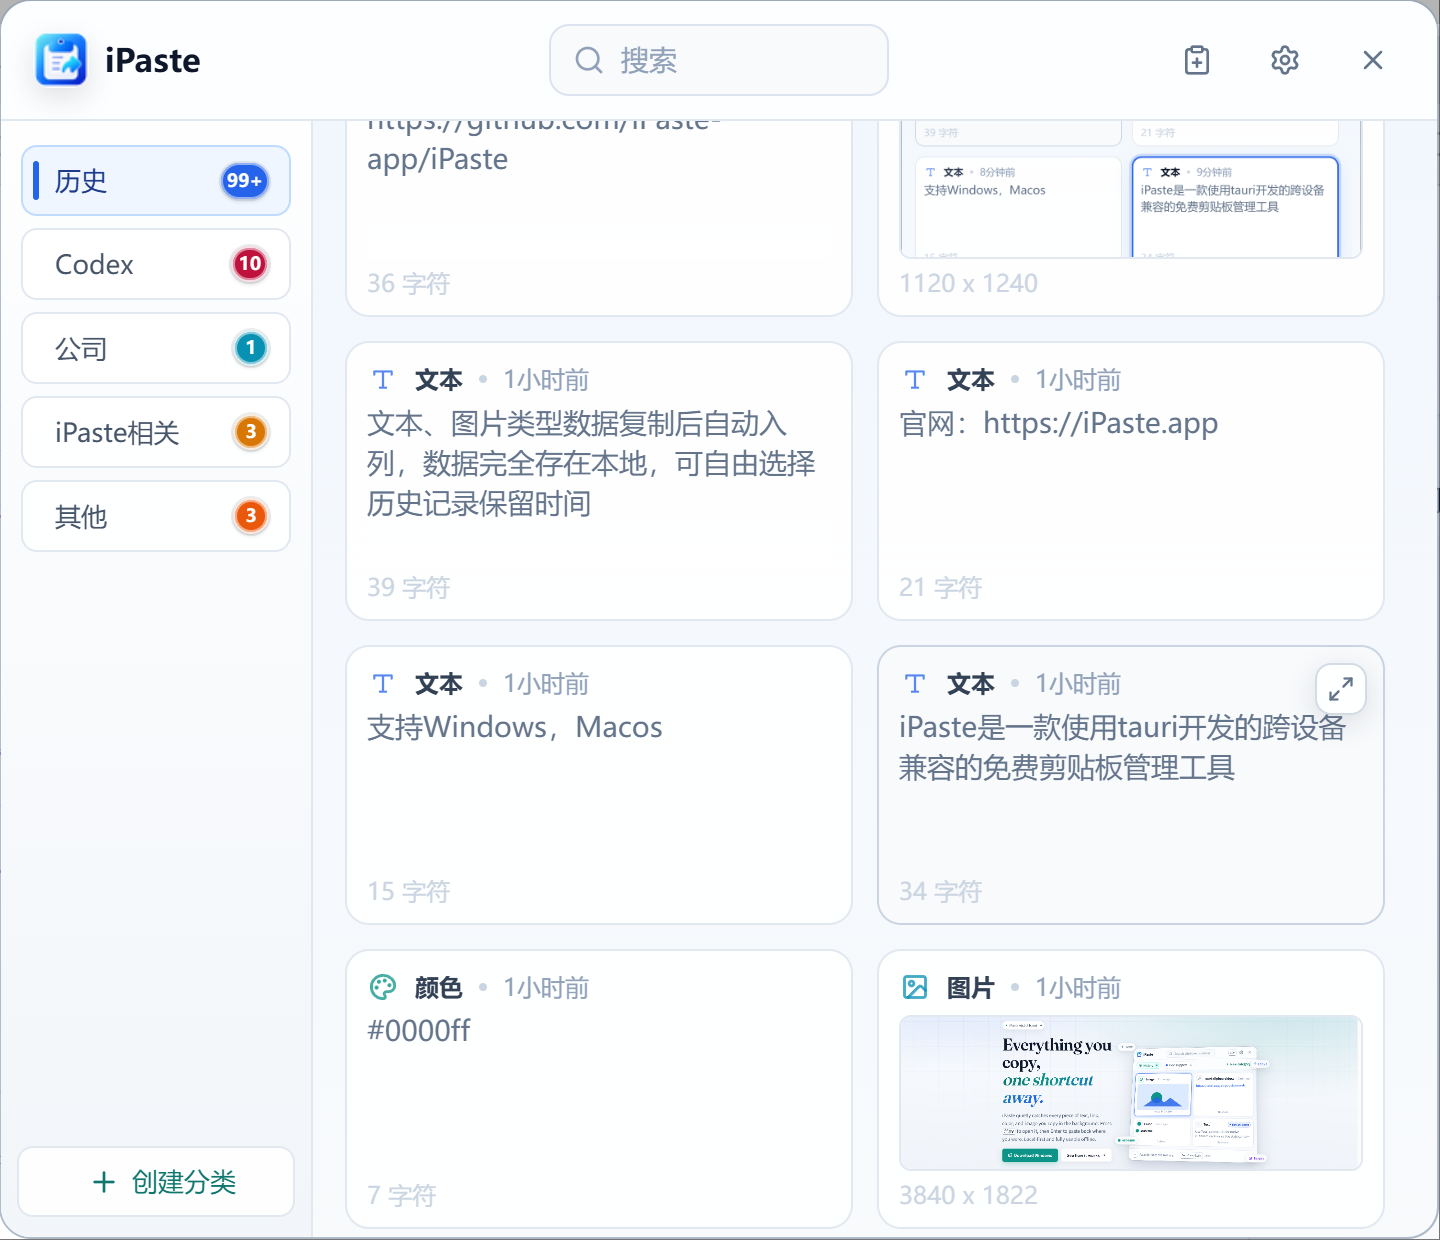Viewport: 1440px width, 1240px height.
Task: Click the 3 badge on 其他 category
Action: tap(250, 516)
